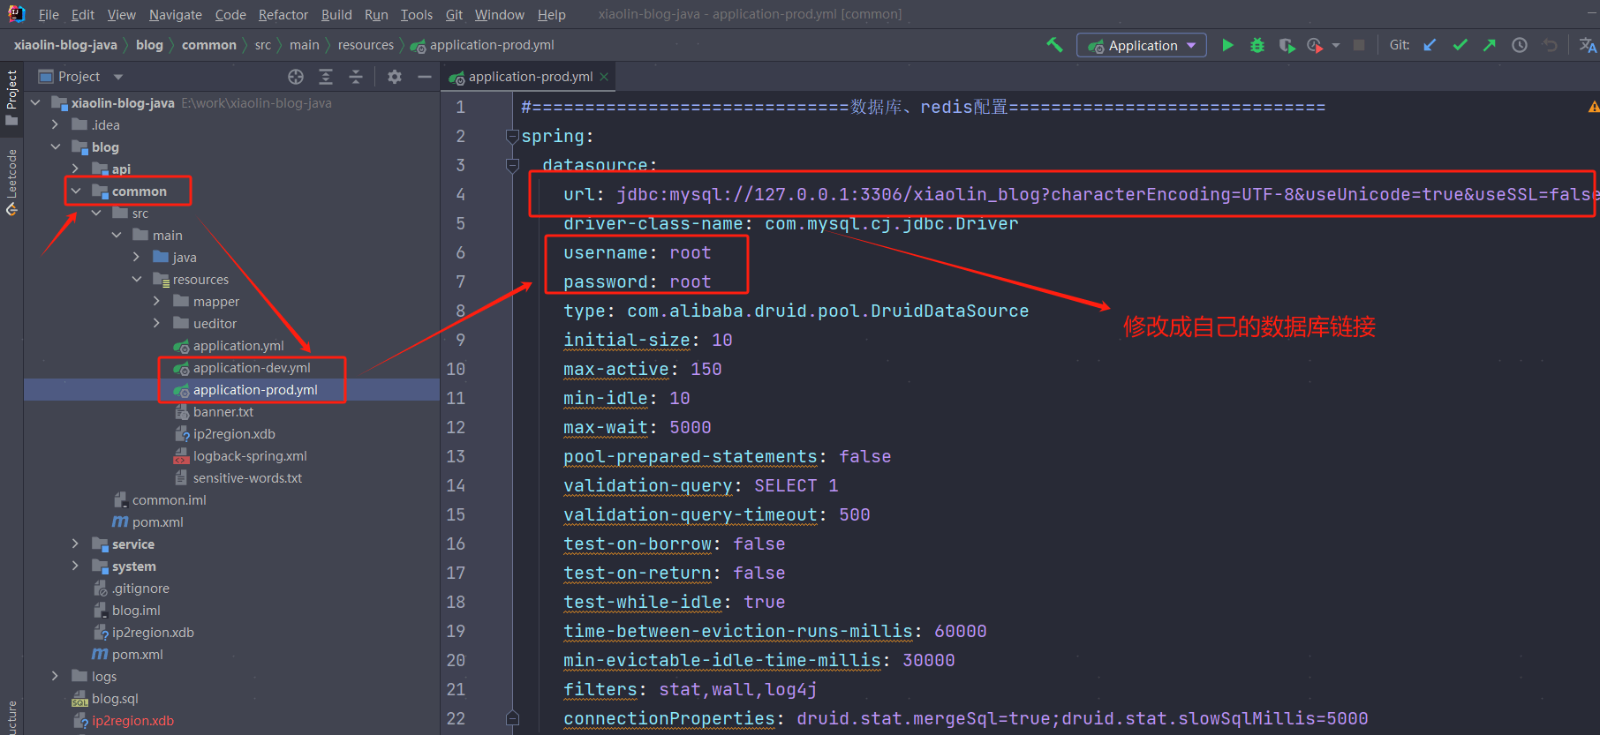Click the common breadcrumb in navigation bar
The image size is (1600, 735).
(x=209, y=45)
